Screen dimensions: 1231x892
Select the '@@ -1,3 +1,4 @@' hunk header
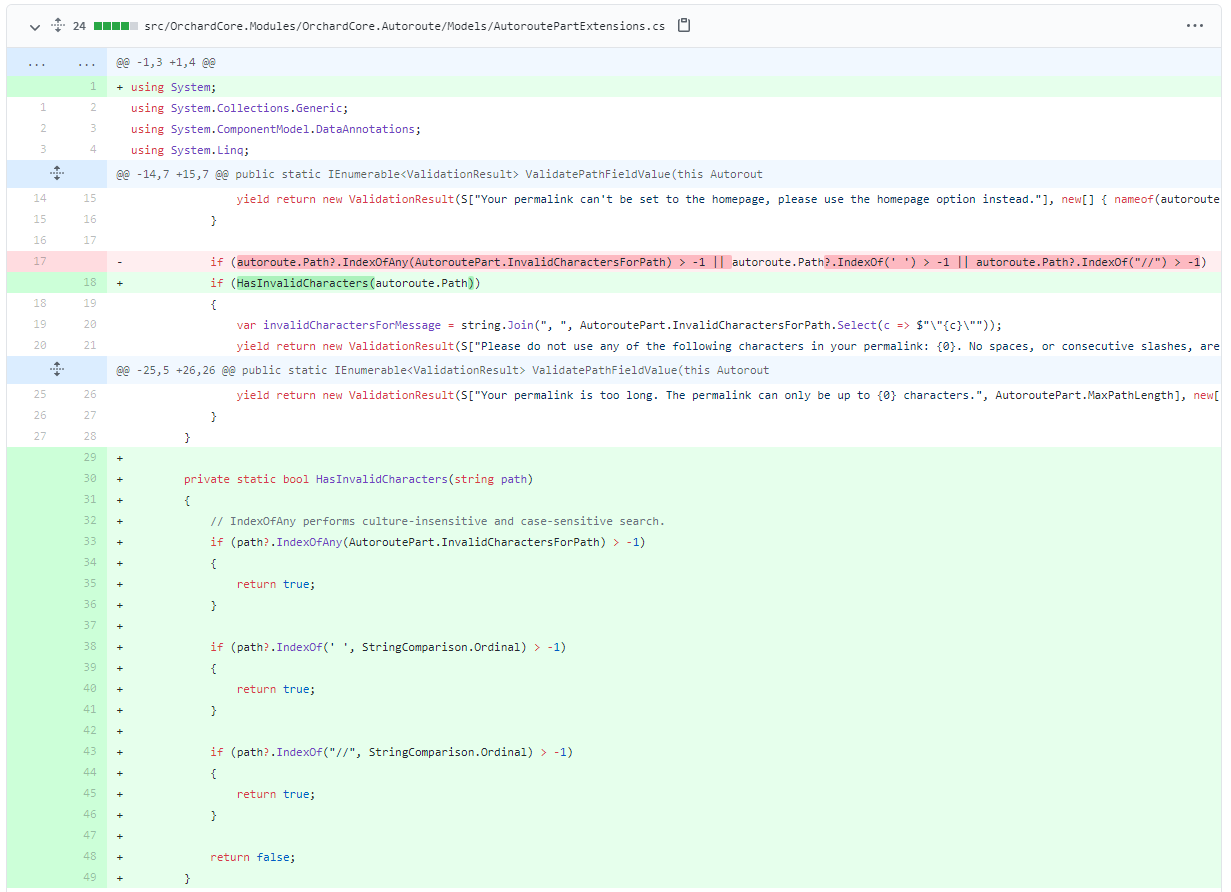[166, 62]
